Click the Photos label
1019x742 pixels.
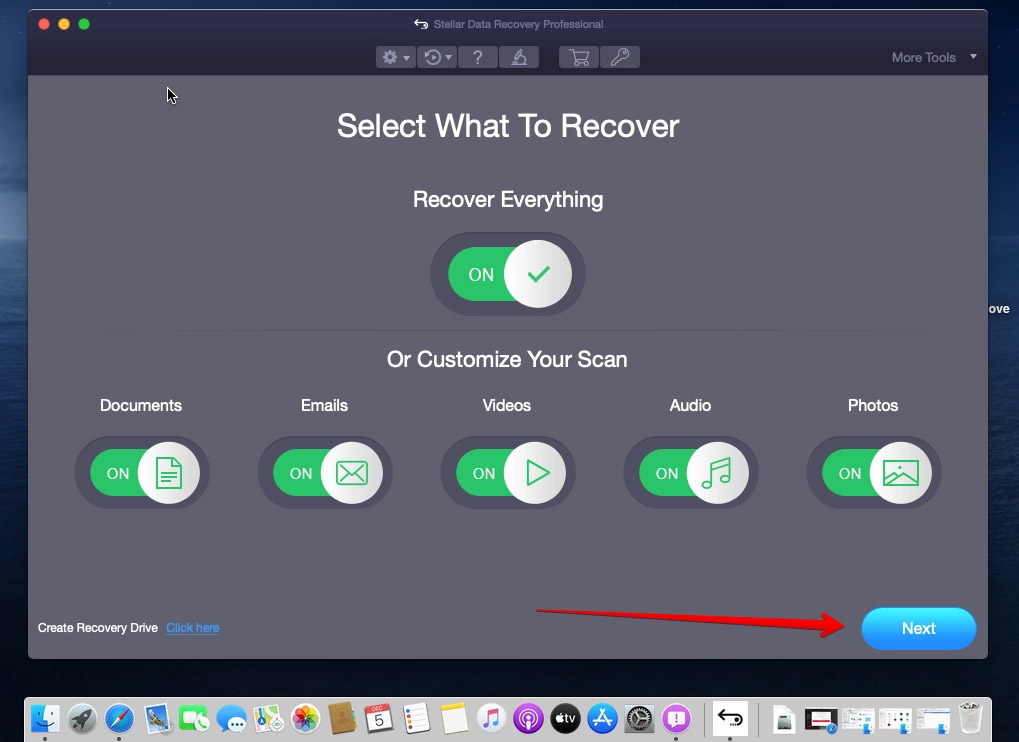pos(873,405)
